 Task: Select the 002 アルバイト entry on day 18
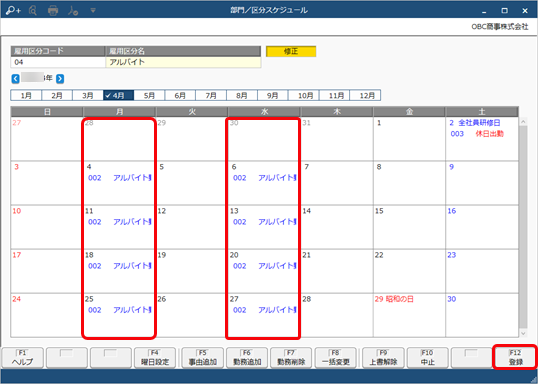pyautogui.click(x=119, y=266)
